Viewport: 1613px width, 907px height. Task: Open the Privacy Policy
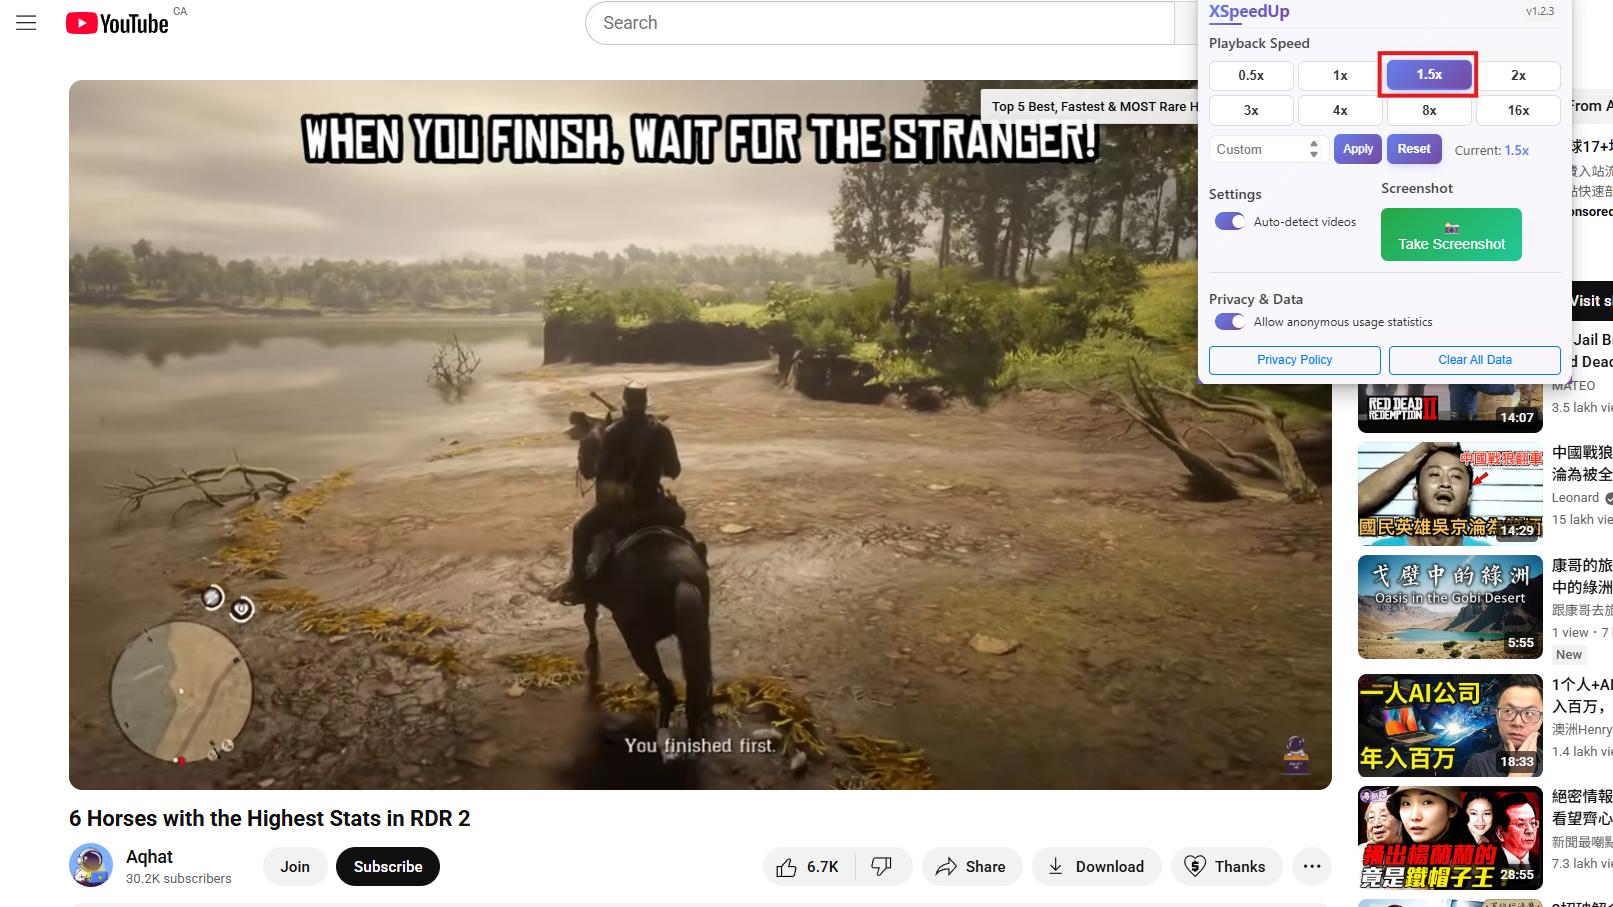pyautogui.click(x=1294, y=360)
